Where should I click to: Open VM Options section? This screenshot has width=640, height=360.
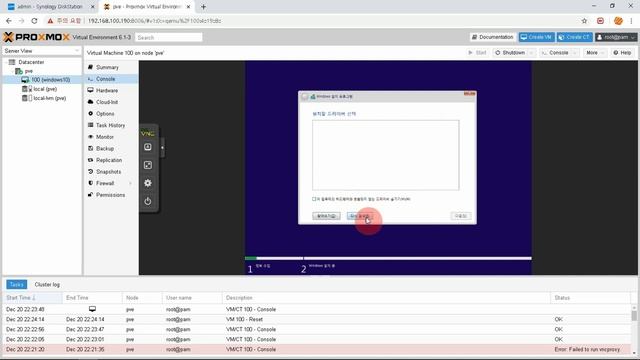[105, 113]
